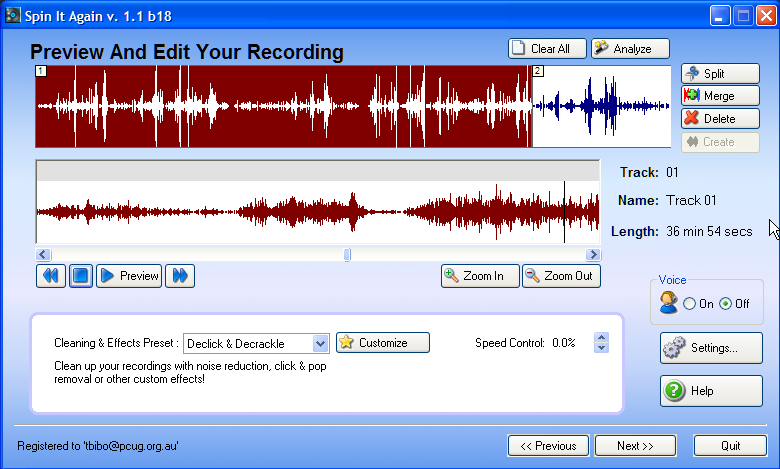Start the Preview playback
The height and width of the screenshot is (469, 780).
tap(129, 276)
